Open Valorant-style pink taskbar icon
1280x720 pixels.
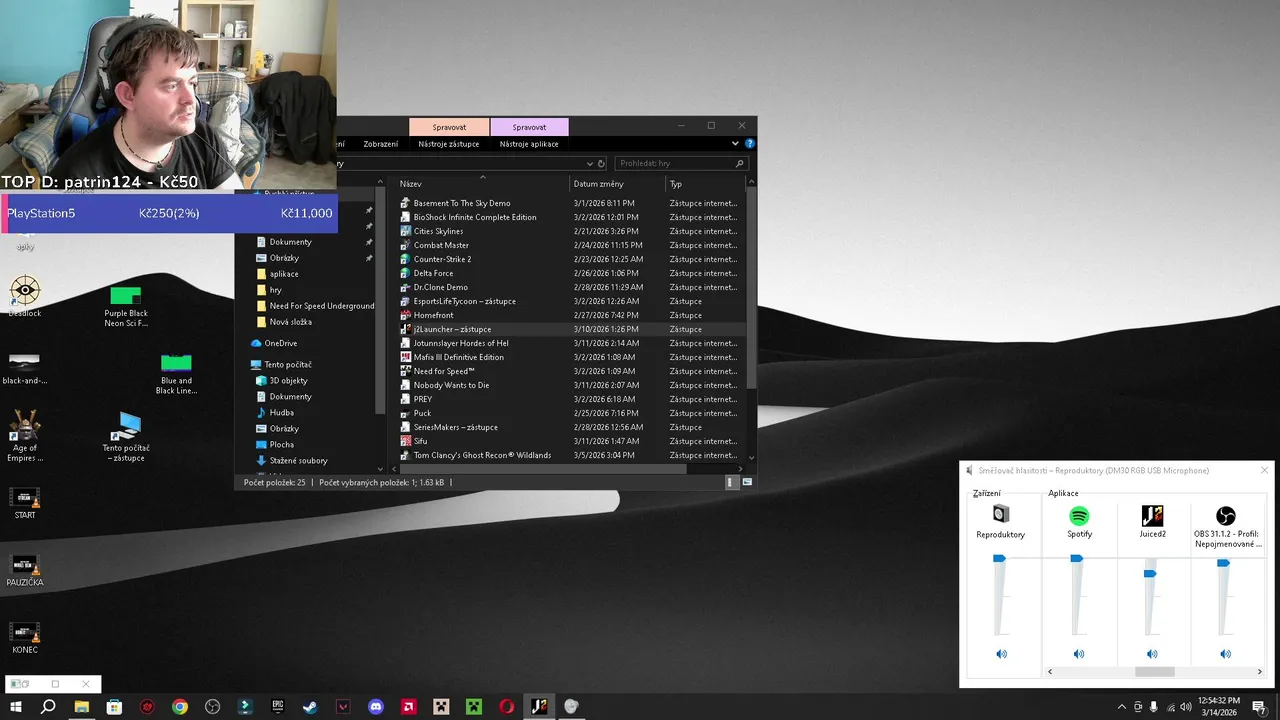[x=343, y=707]
